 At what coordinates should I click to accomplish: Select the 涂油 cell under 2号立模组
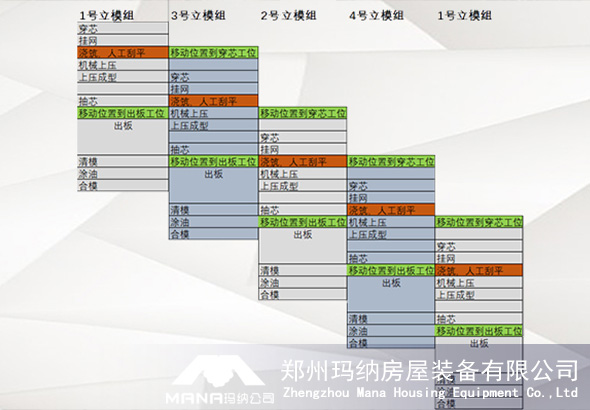pyautogui.click(x=303, y=282)
